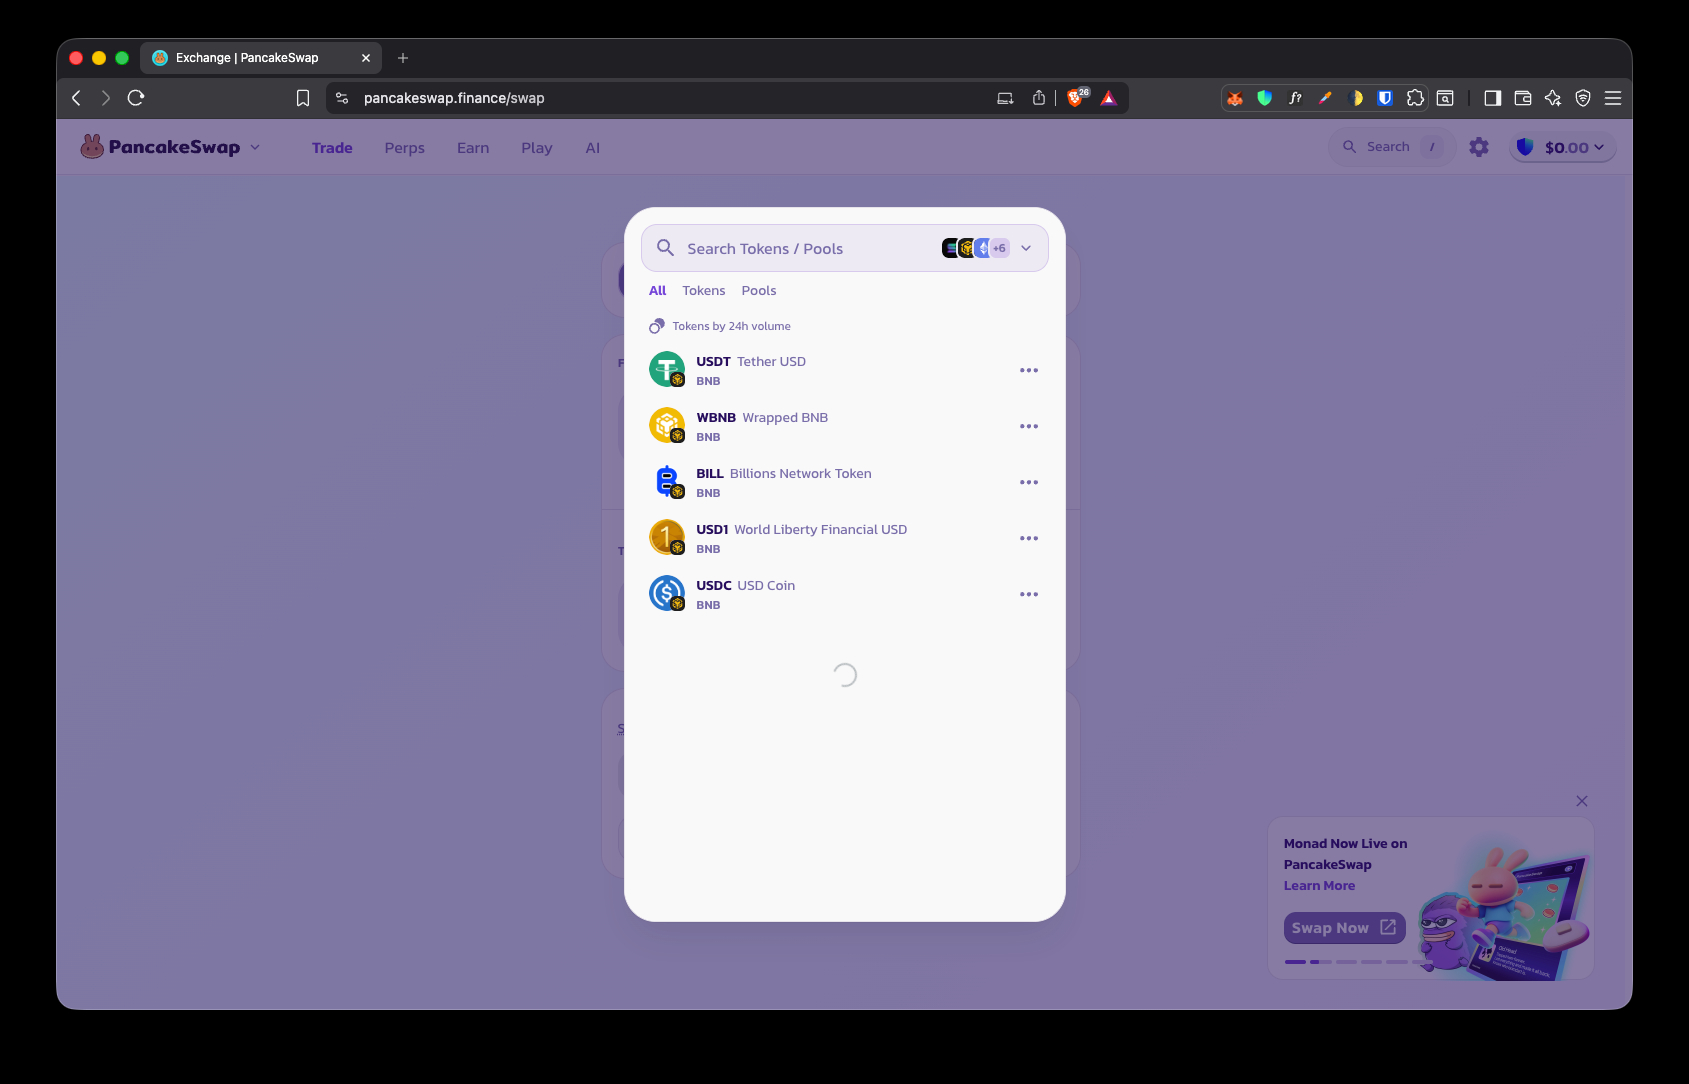Image resolution: width=1689 pixels, height=1084 pixels.
Task: Click the Swap Now button
Action: tap(1344, 928)
